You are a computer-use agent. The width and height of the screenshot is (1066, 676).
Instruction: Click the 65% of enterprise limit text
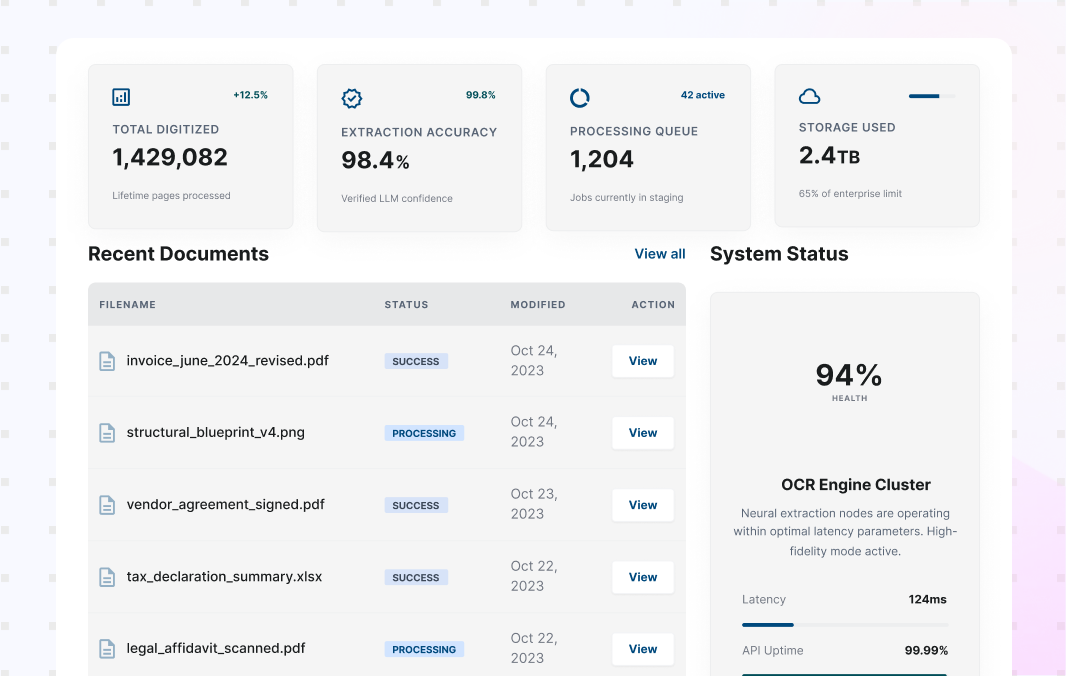[x=850, y=193]
